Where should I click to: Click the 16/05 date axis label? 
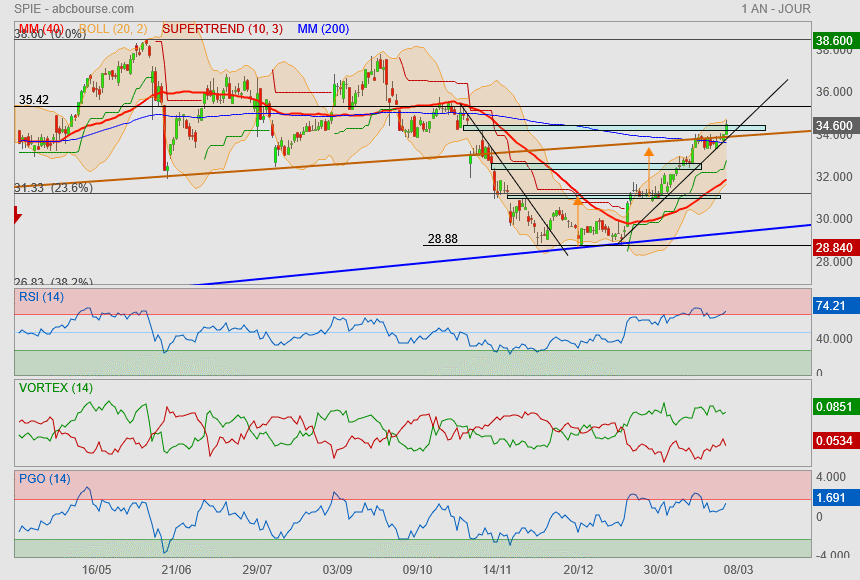pyautogui.click(x=97, y=570)
